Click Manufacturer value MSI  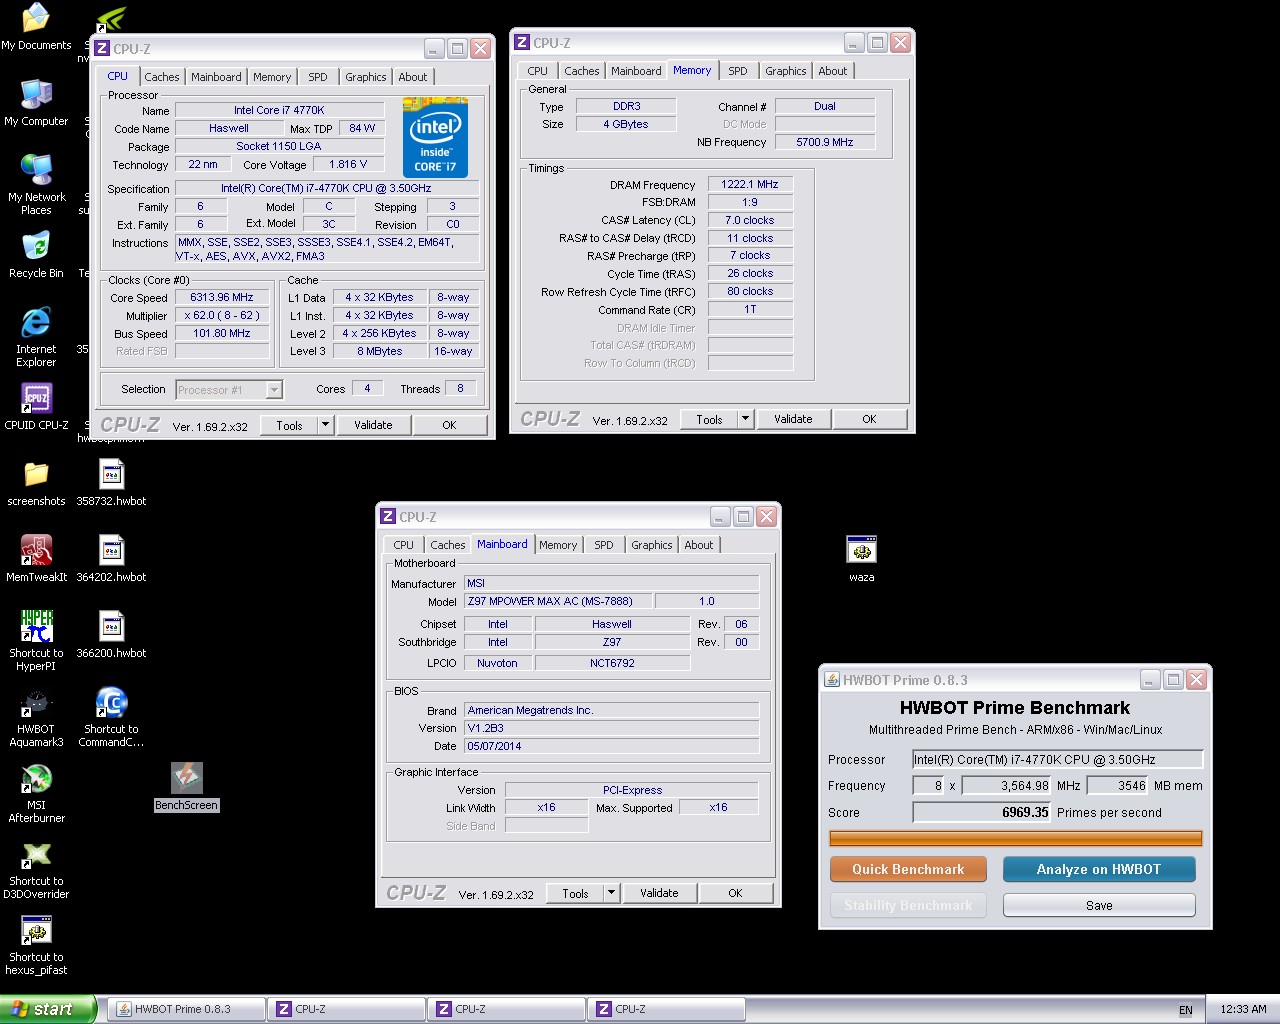point(612,583)
